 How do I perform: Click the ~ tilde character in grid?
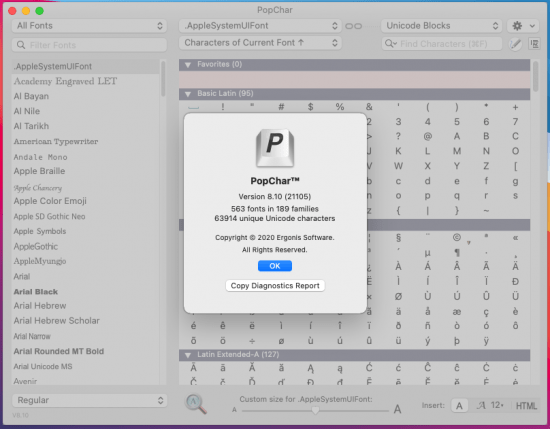[x=486, y=210]
